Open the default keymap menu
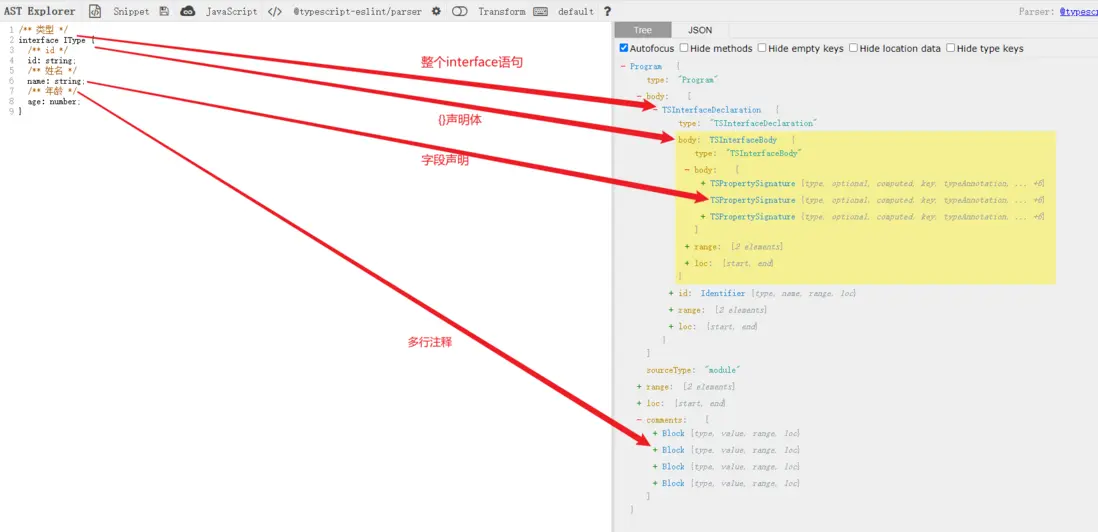Viewport: 1098px width, 532px height. 576,11
